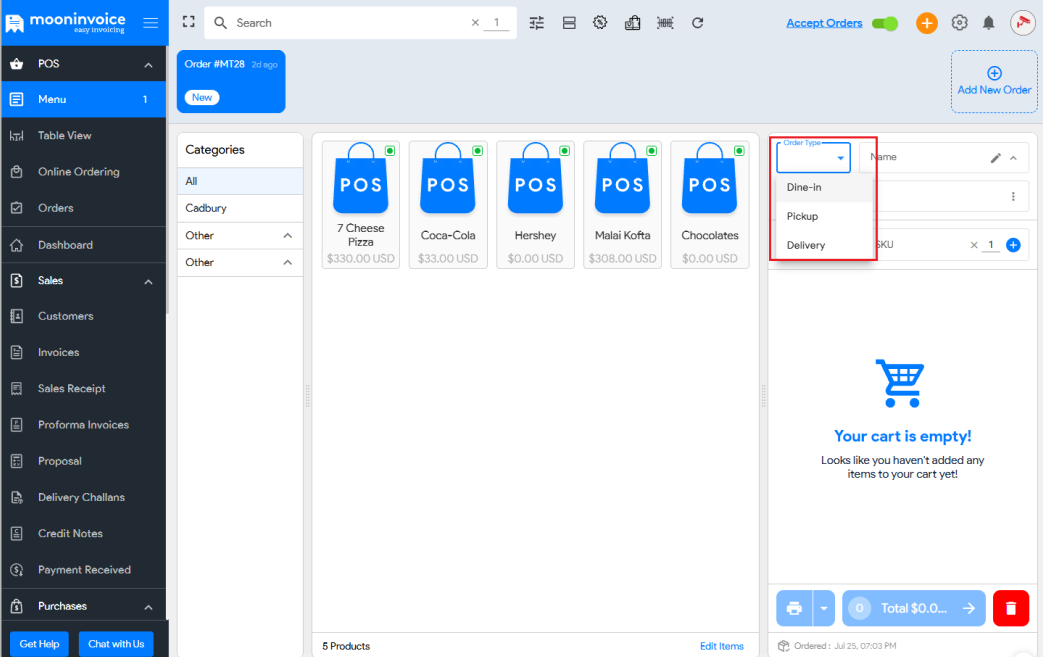Click the fullscreen toggle icon

[x=188, y=22]
